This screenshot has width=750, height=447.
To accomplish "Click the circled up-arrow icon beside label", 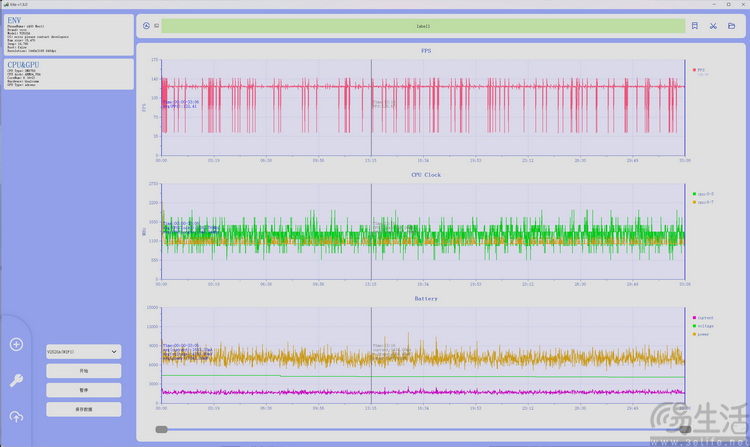I will click(x=146, y=26).
